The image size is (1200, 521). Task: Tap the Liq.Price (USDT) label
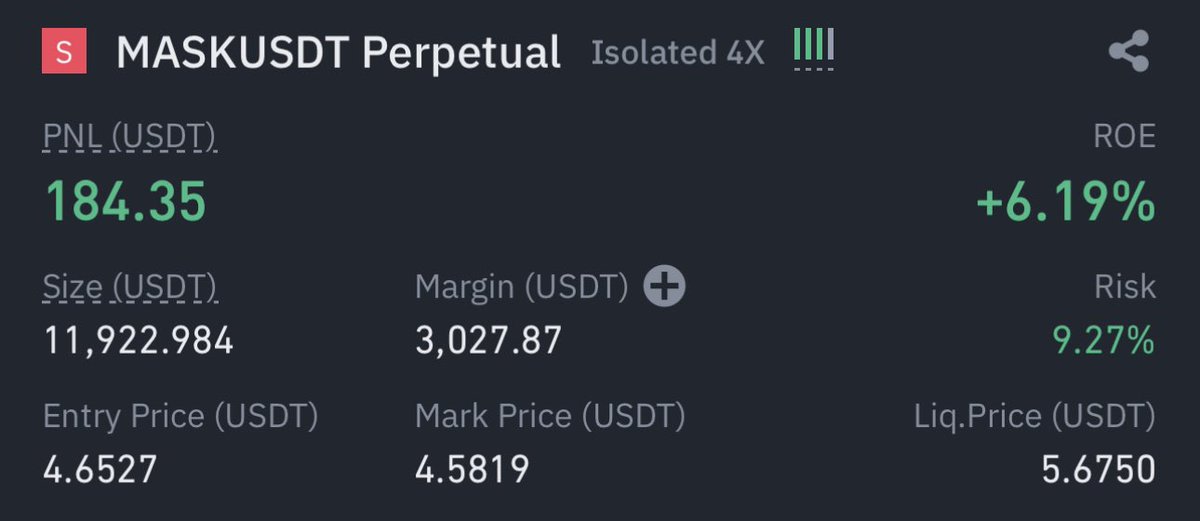pos(1035,417)
